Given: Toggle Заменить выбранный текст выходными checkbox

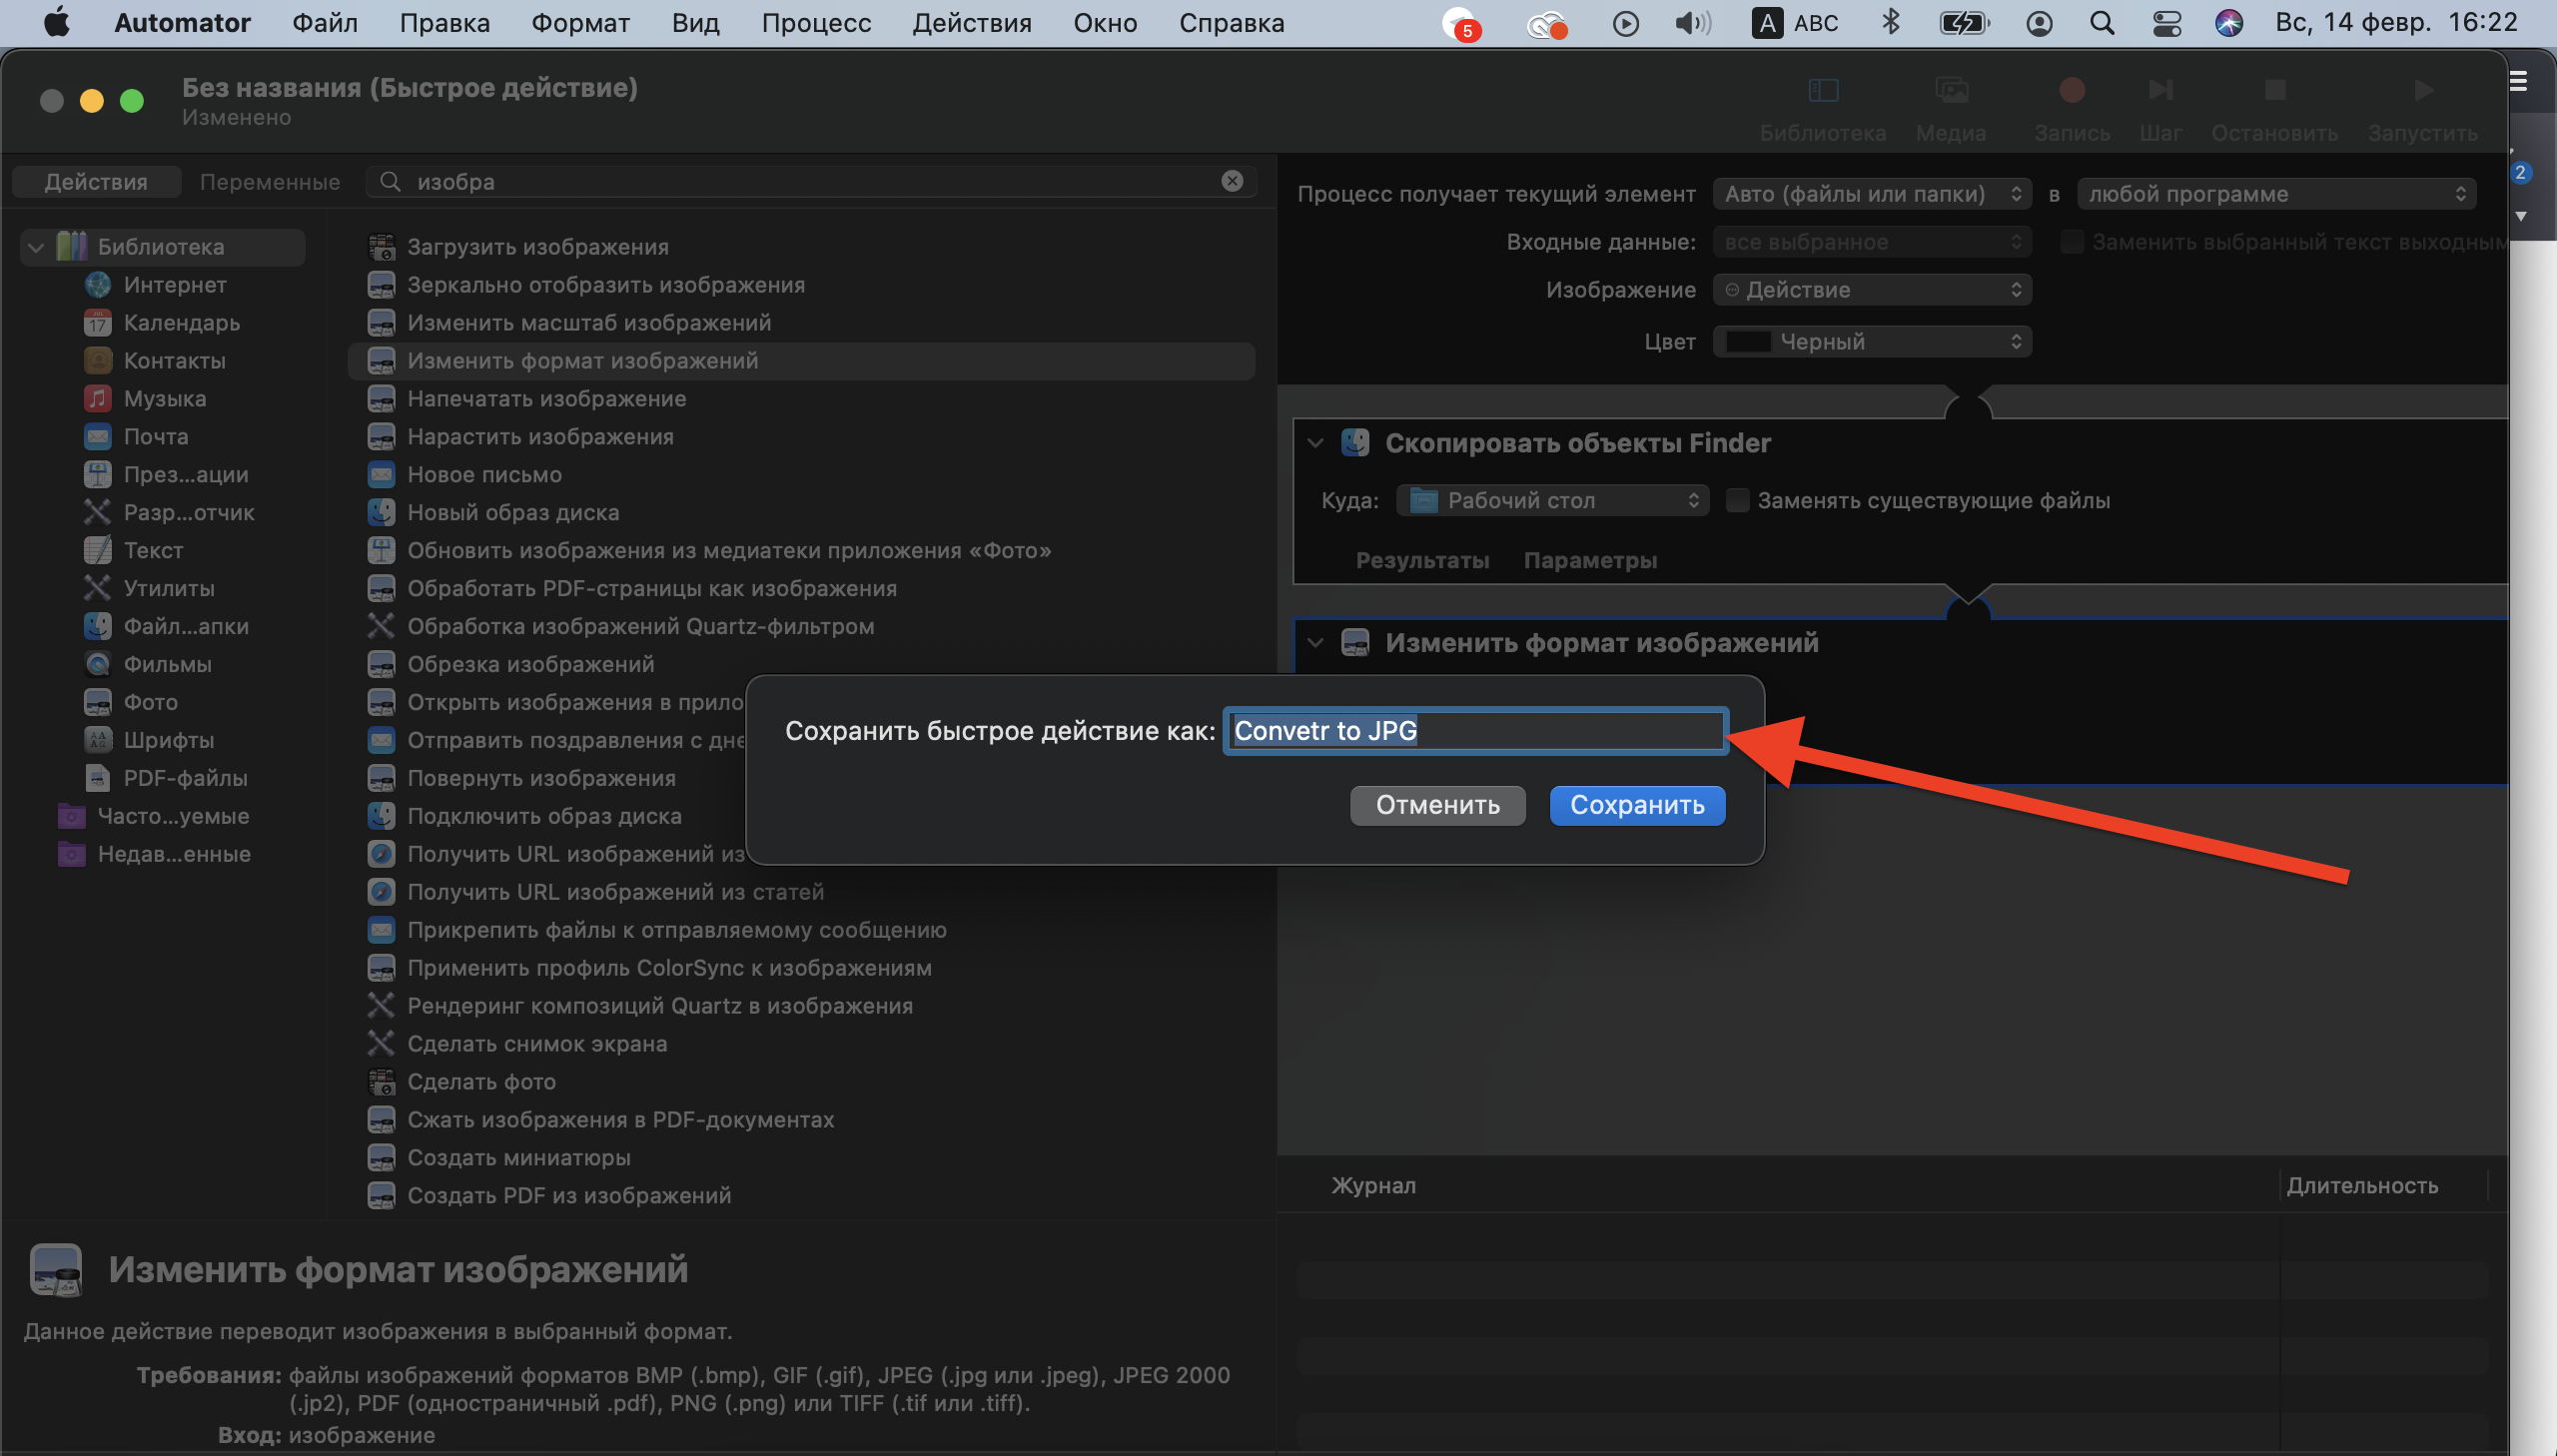Looking at the screenshot, I should [2073, 242].
